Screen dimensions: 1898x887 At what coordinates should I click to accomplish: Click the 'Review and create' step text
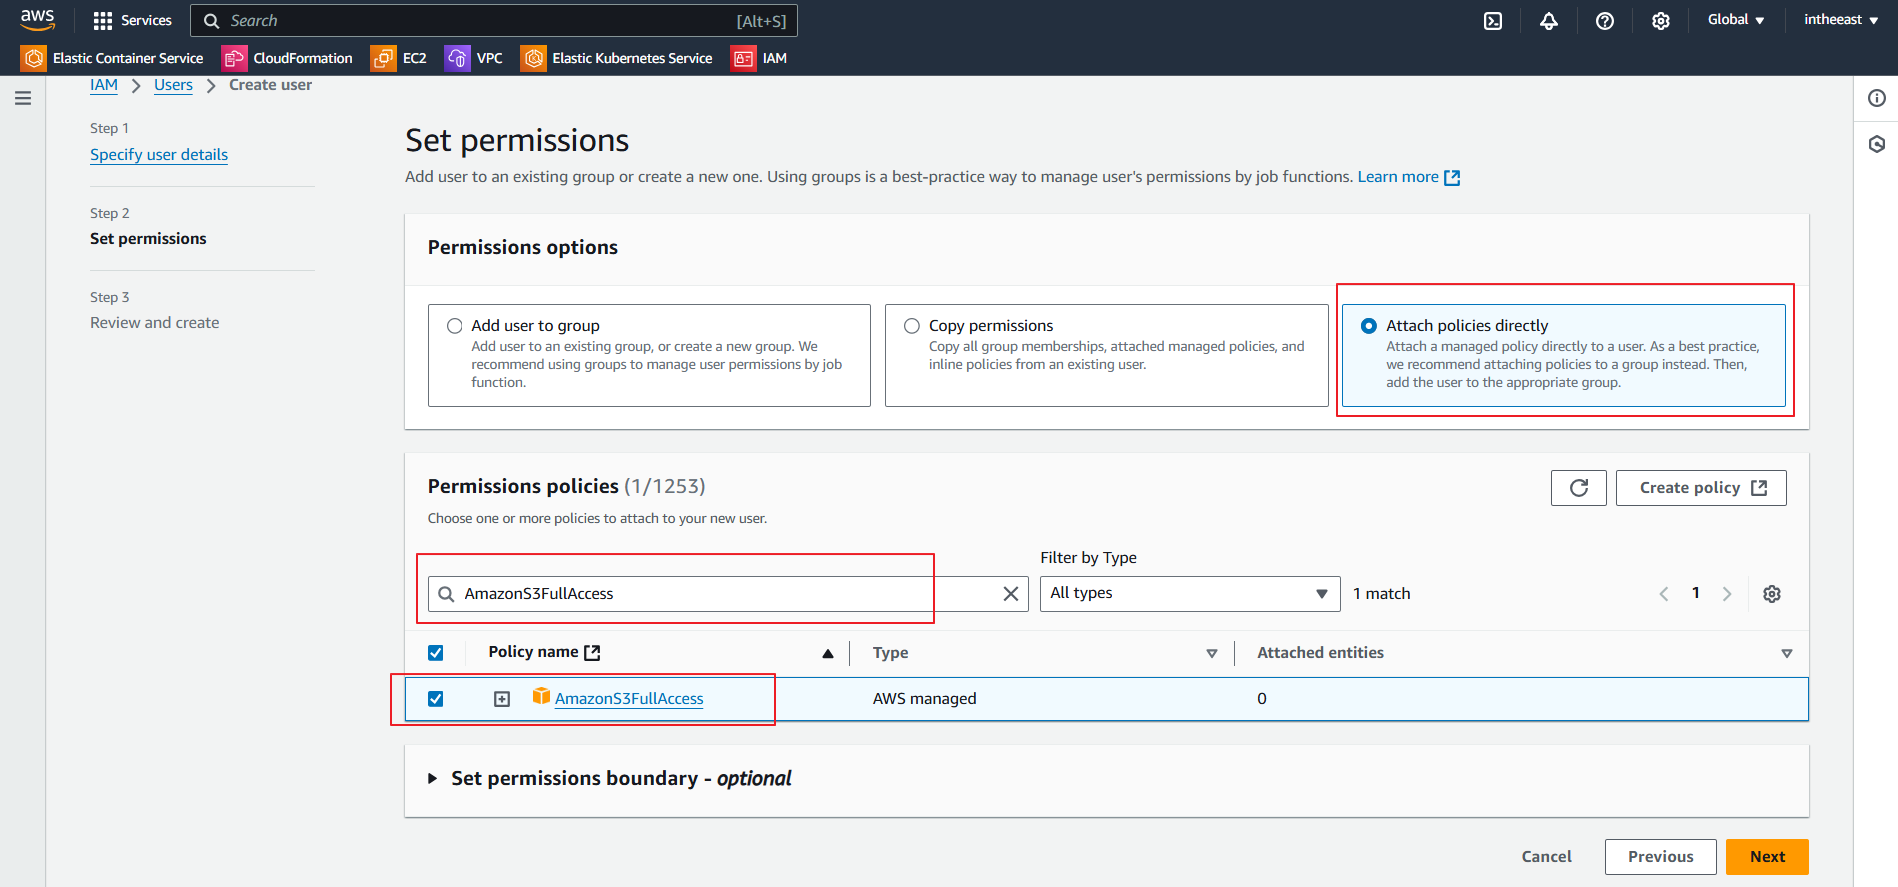point(155,323)
